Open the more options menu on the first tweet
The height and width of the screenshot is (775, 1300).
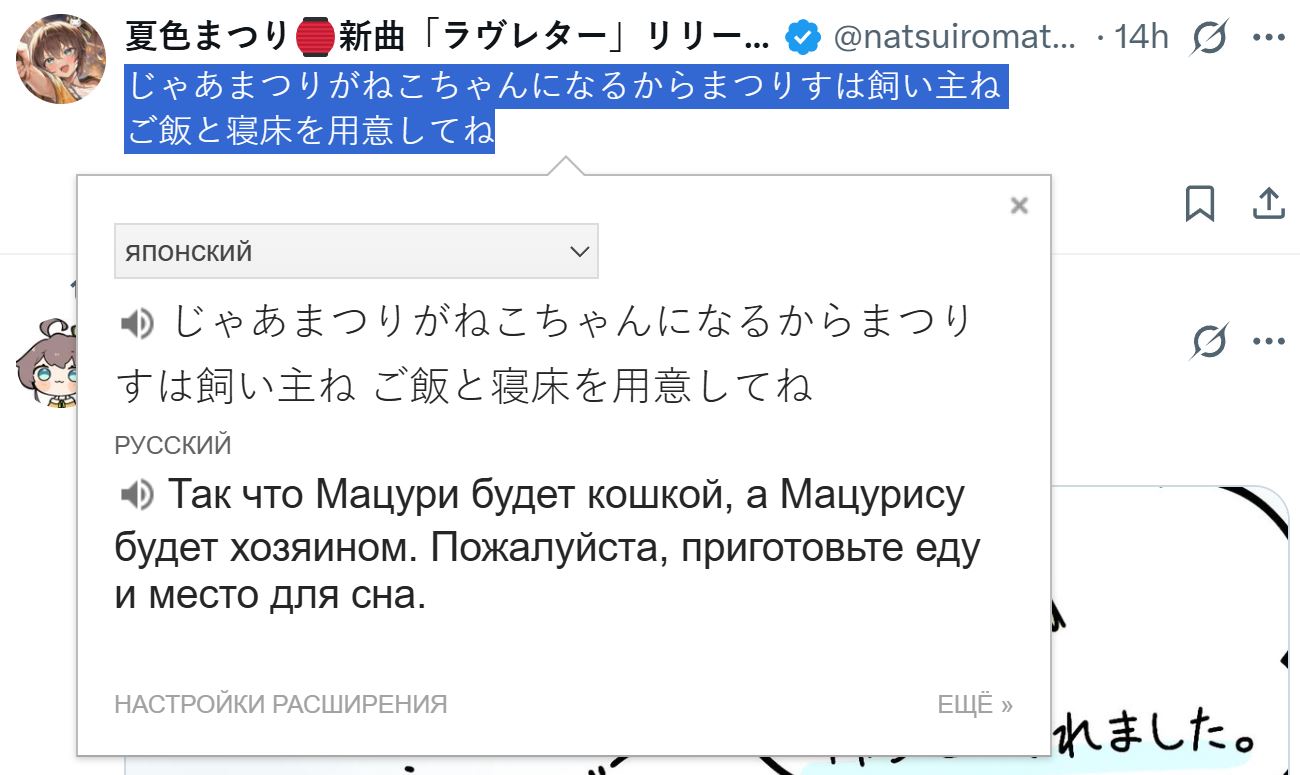1268,38
